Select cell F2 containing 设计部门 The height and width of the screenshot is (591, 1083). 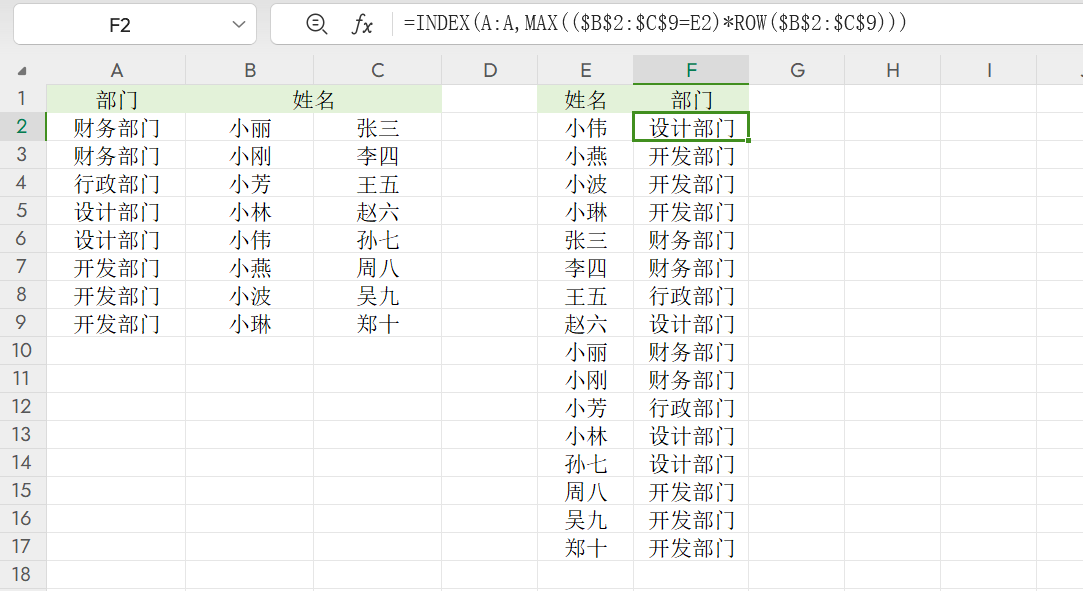[690, 127]
